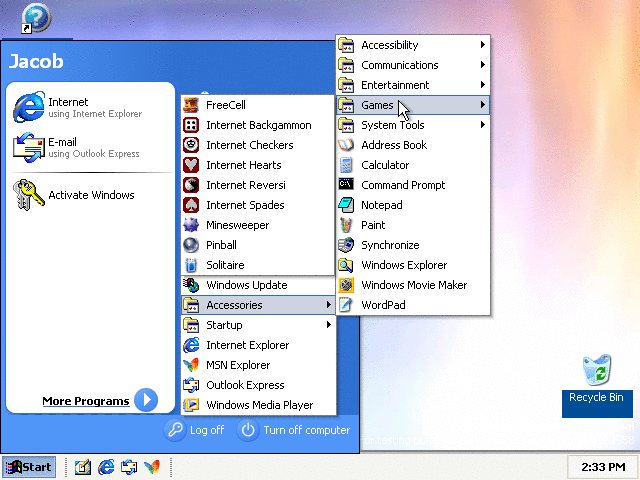
Task: Click the Internet Checkers icon
Action: [191, 145]
